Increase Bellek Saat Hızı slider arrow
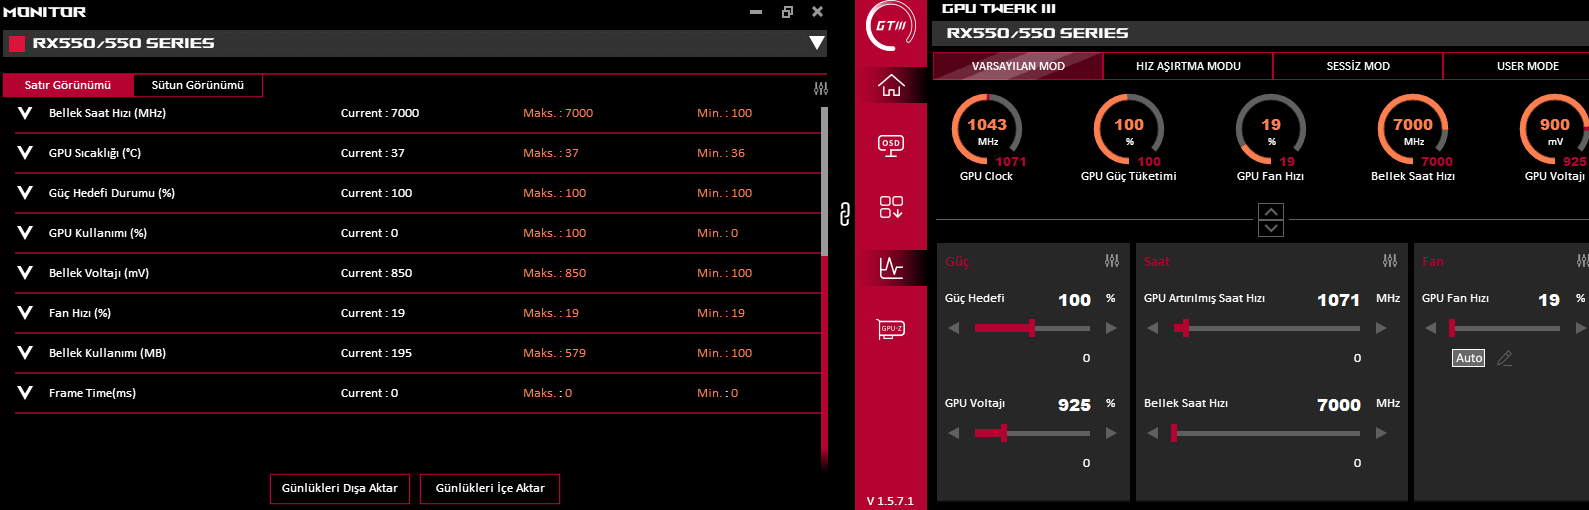Image resolution: width=1589 pixels, height=510 pixels. pos(1381,433)
